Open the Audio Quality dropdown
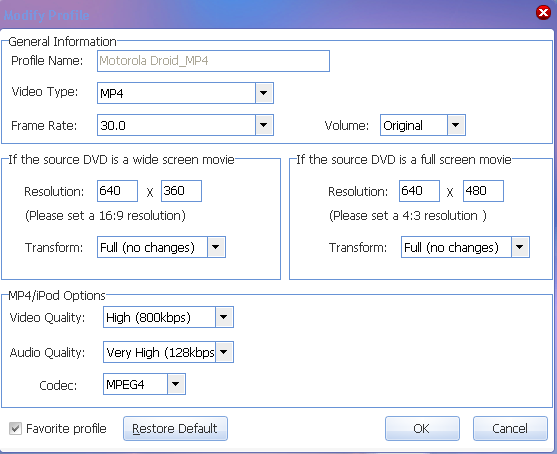Image resolution: width=557 pixels, height=454 pixels. pos(224,352)
